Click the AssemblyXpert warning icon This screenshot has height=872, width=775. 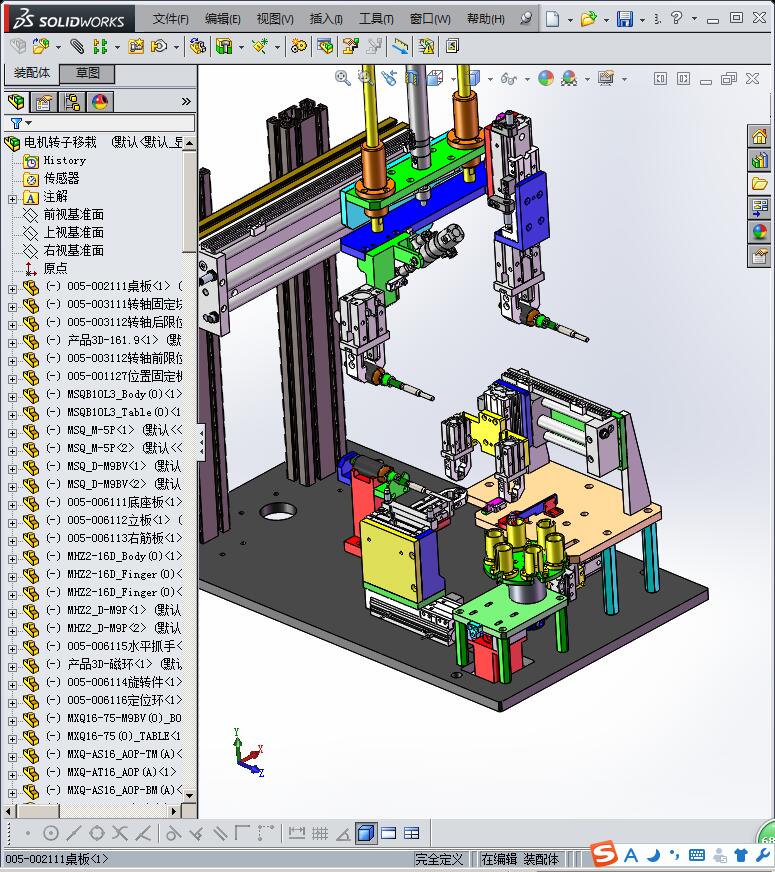[x=426, y=46]
